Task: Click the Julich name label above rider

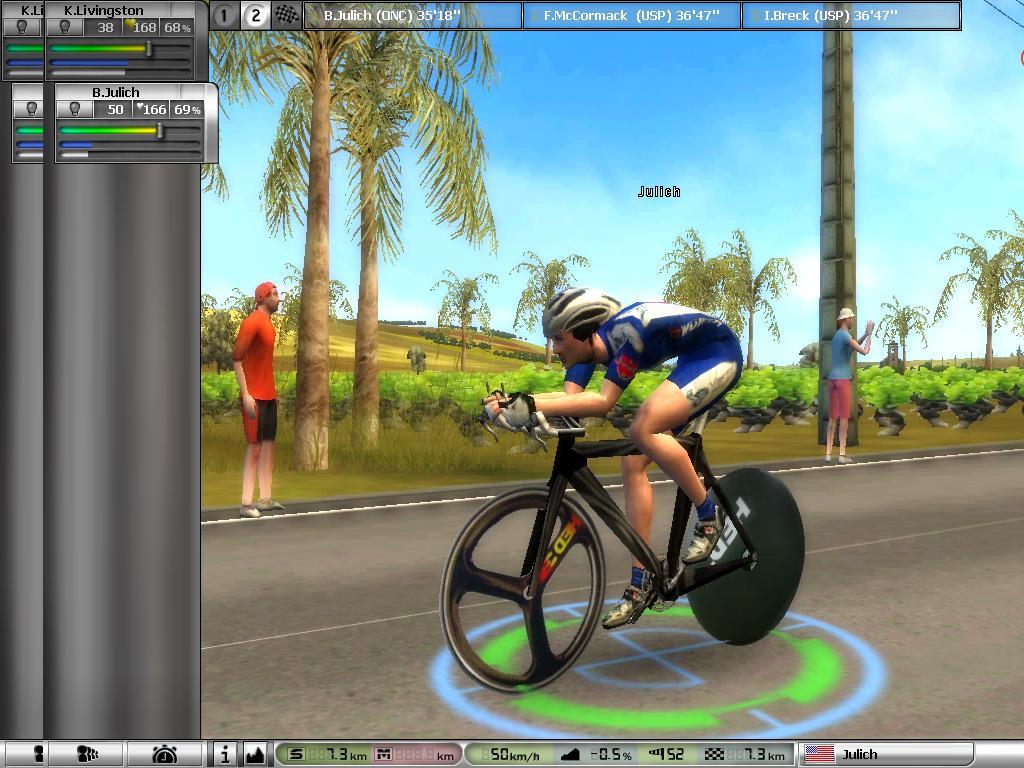Action: coord(659,191)
